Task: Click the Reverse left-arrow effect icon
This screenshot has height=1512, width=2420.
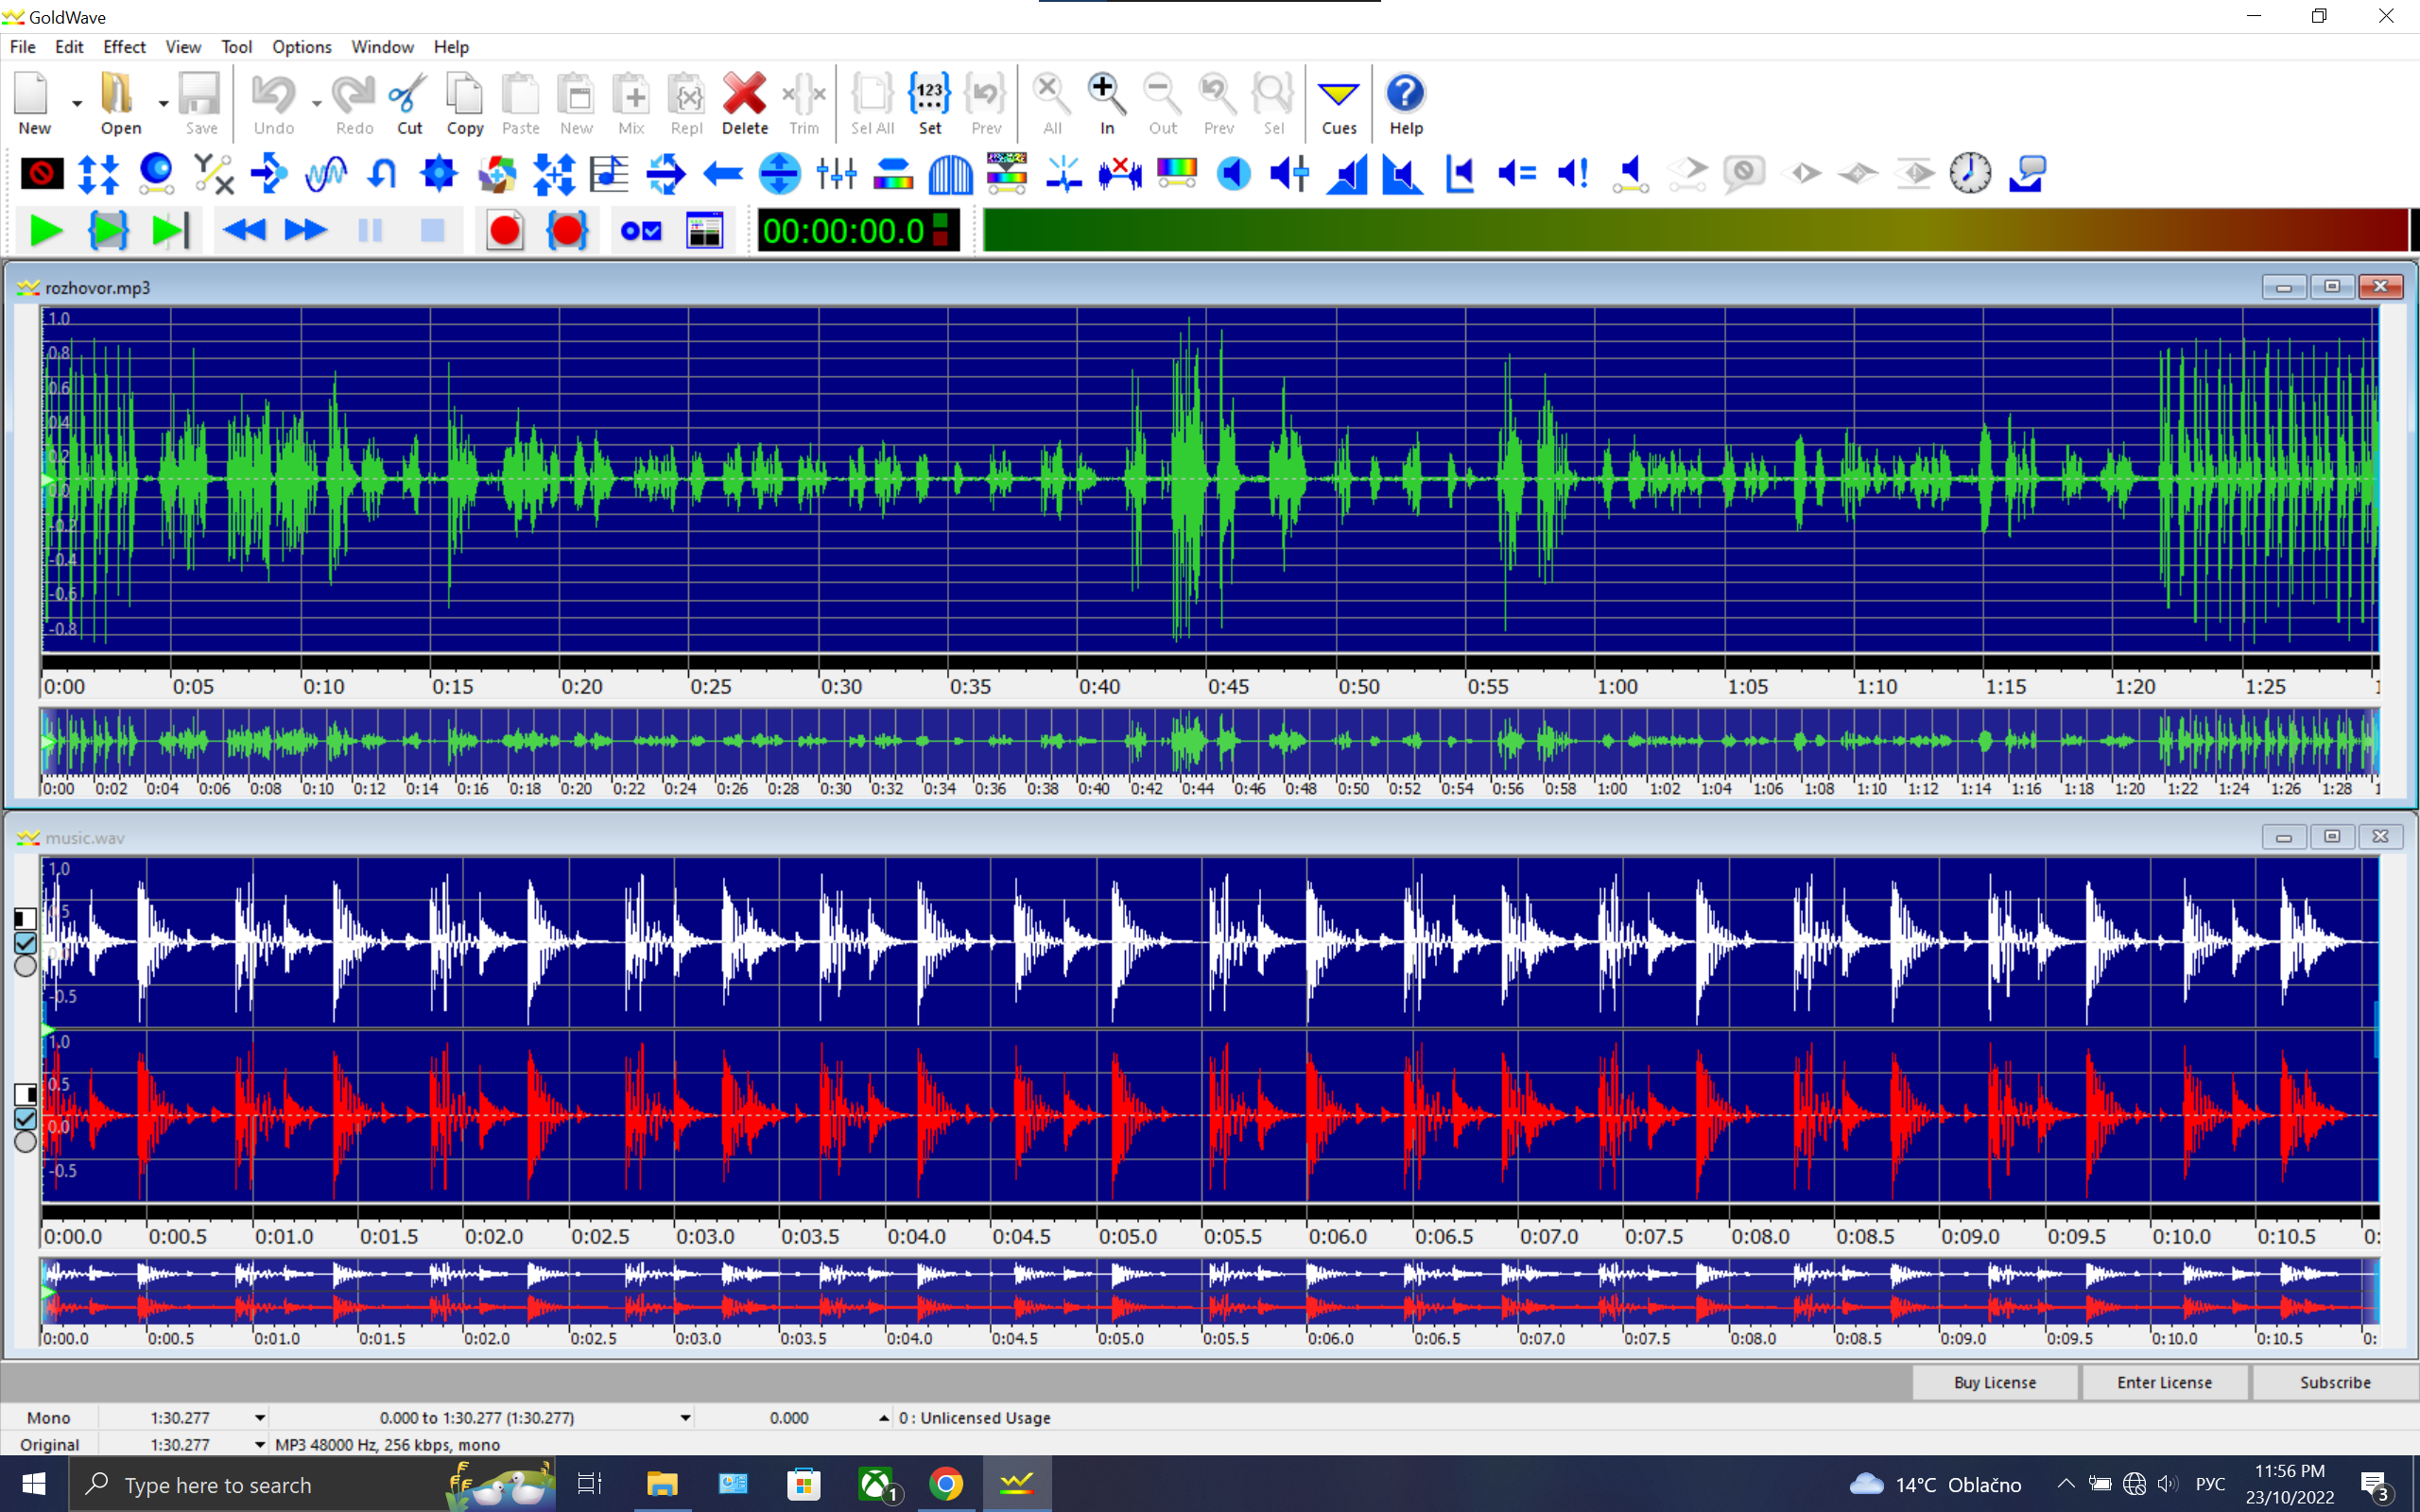Action: tap(722, 174)
